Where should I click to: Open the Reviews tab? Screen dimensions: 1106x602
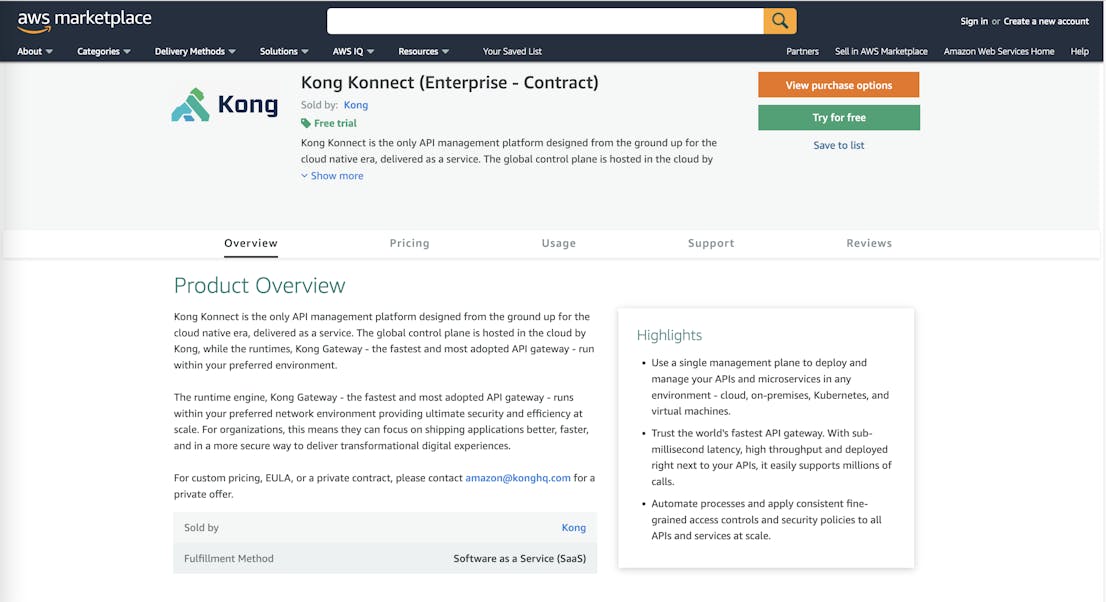(x=868, y=243)
